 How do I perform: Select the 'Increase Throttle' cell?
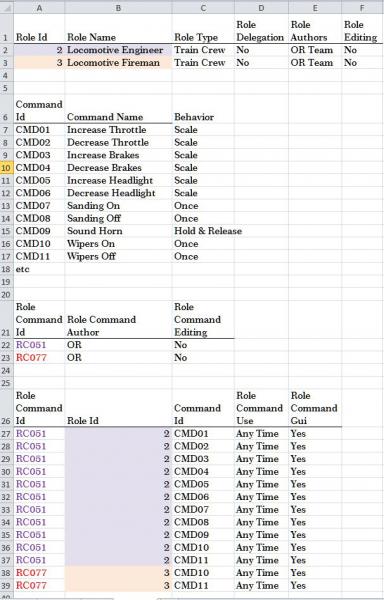[119, 130]
